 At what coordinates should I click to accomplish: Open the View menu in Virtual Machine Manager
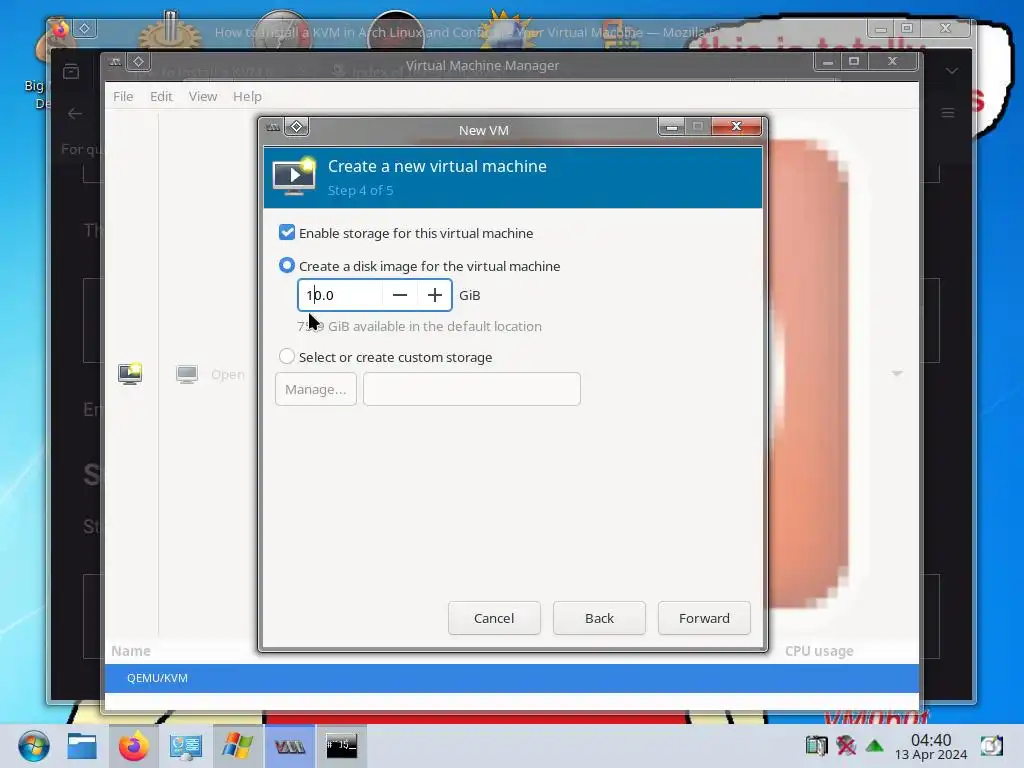[202, 96]
